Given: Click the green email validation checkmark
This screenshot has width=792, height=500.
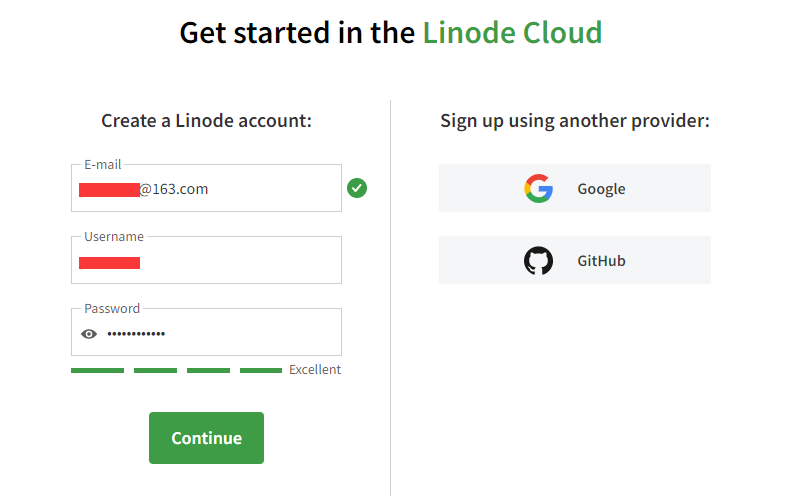Looking at the screenshot, I should click(357, 188).
